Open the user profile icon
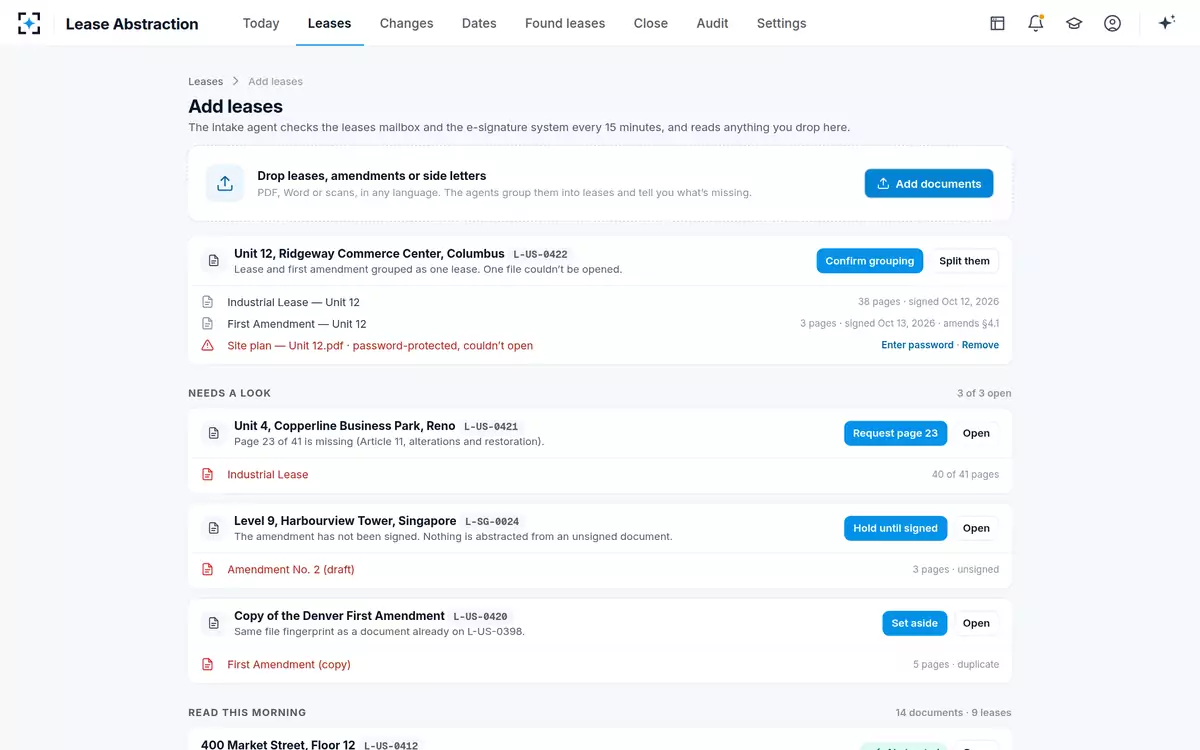 [x=1112, y=23]
